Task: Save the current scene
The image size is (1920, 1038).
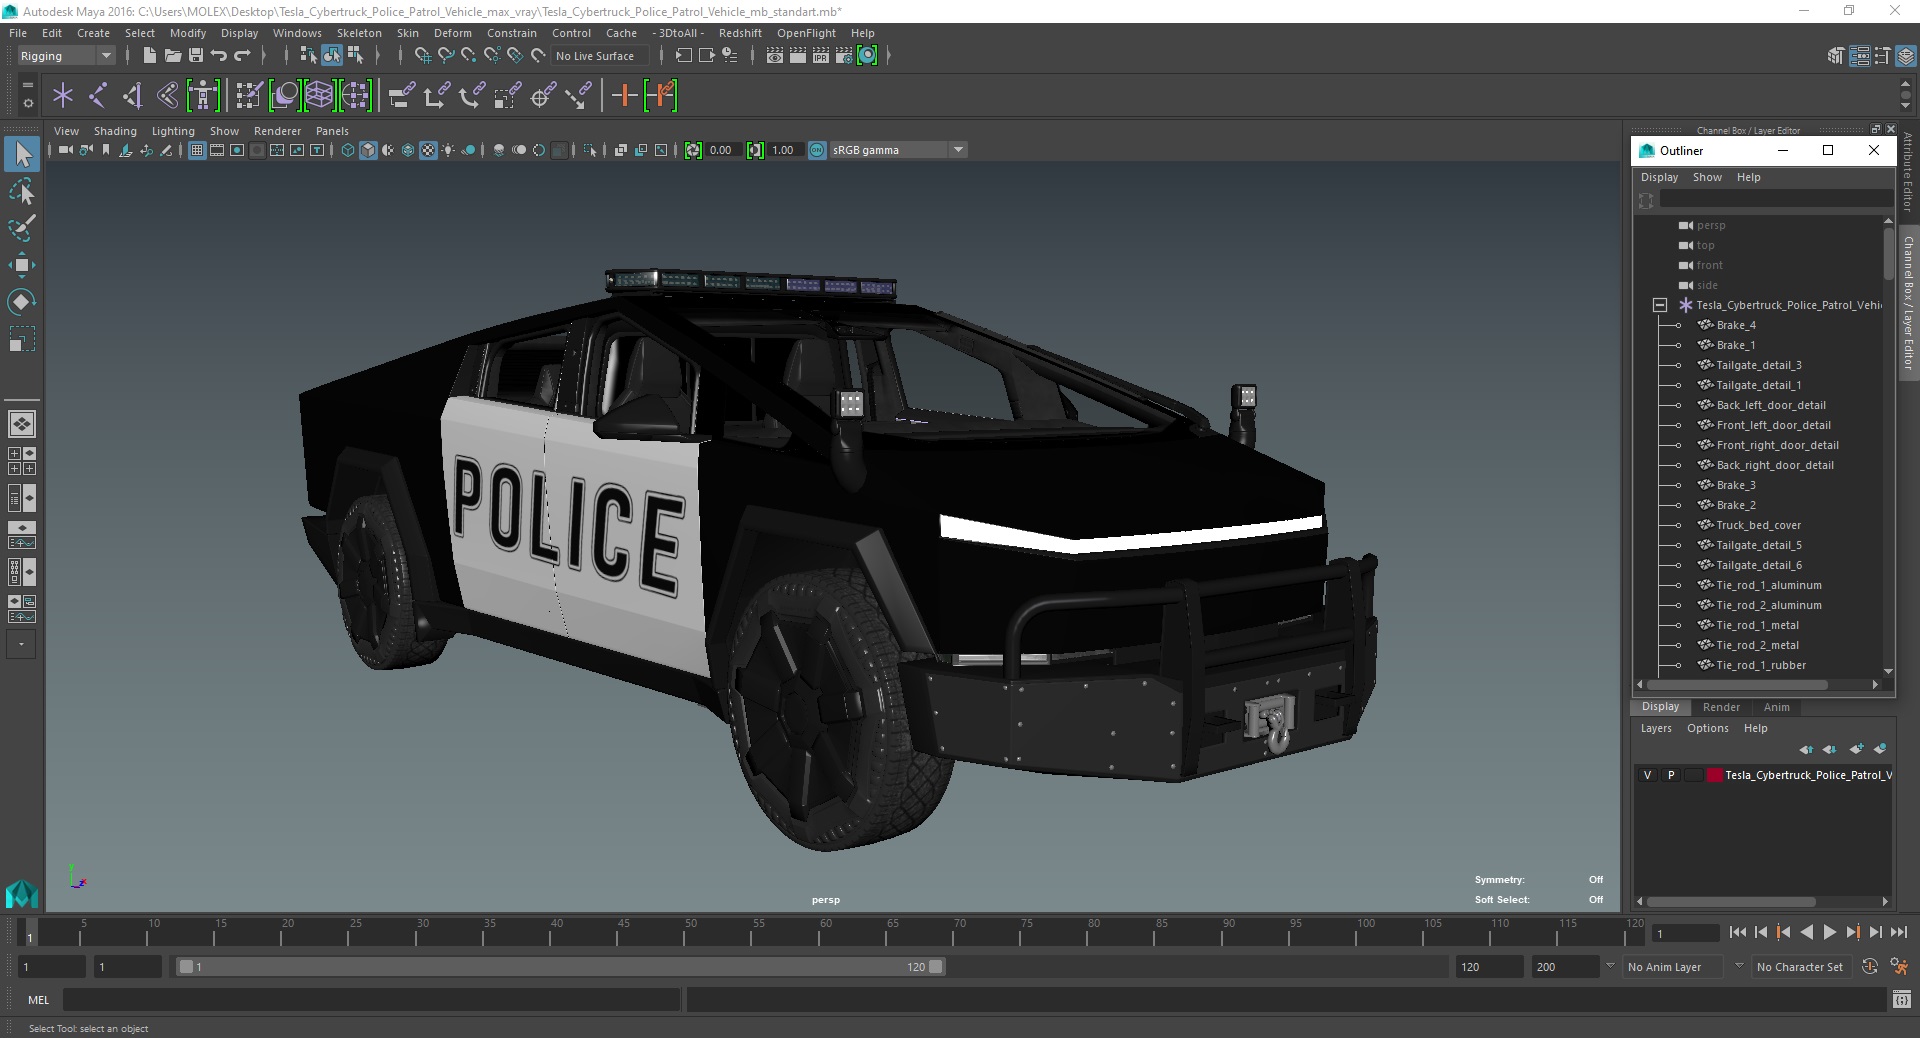Action: pyautogui.click(x=196, y=56)
